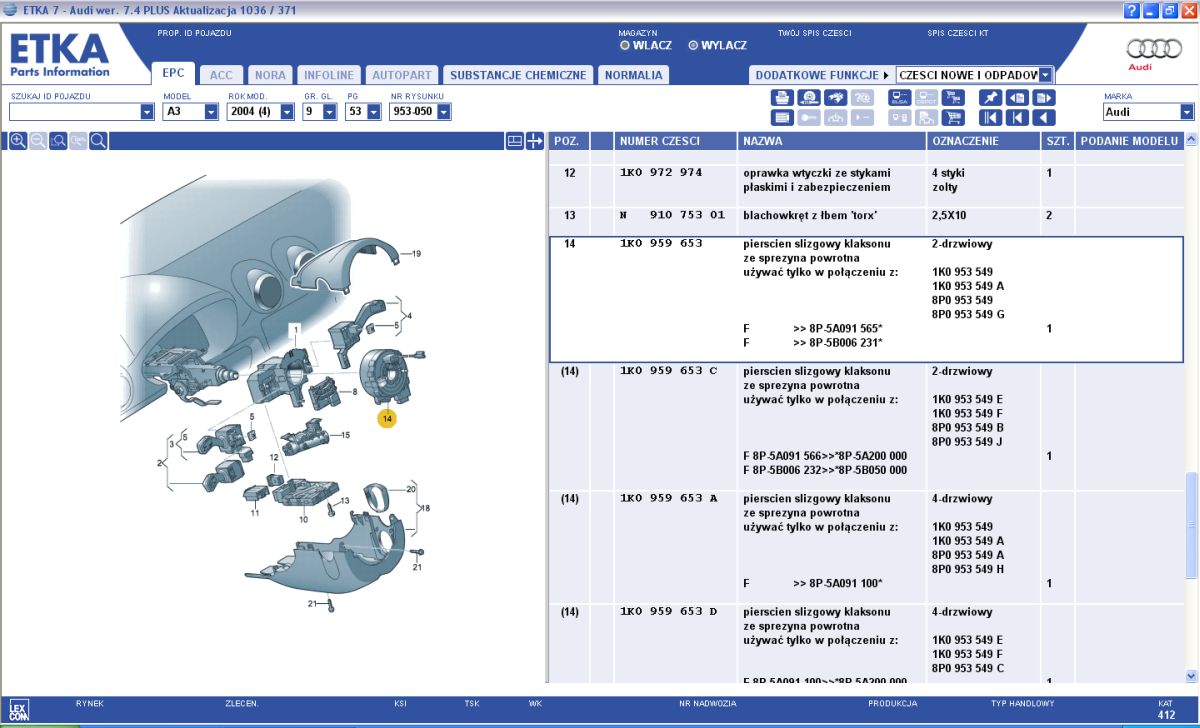Open the Substancje Chemiczne tab
The height and width of the screenshot is (728, 1200).
[518, 75]
